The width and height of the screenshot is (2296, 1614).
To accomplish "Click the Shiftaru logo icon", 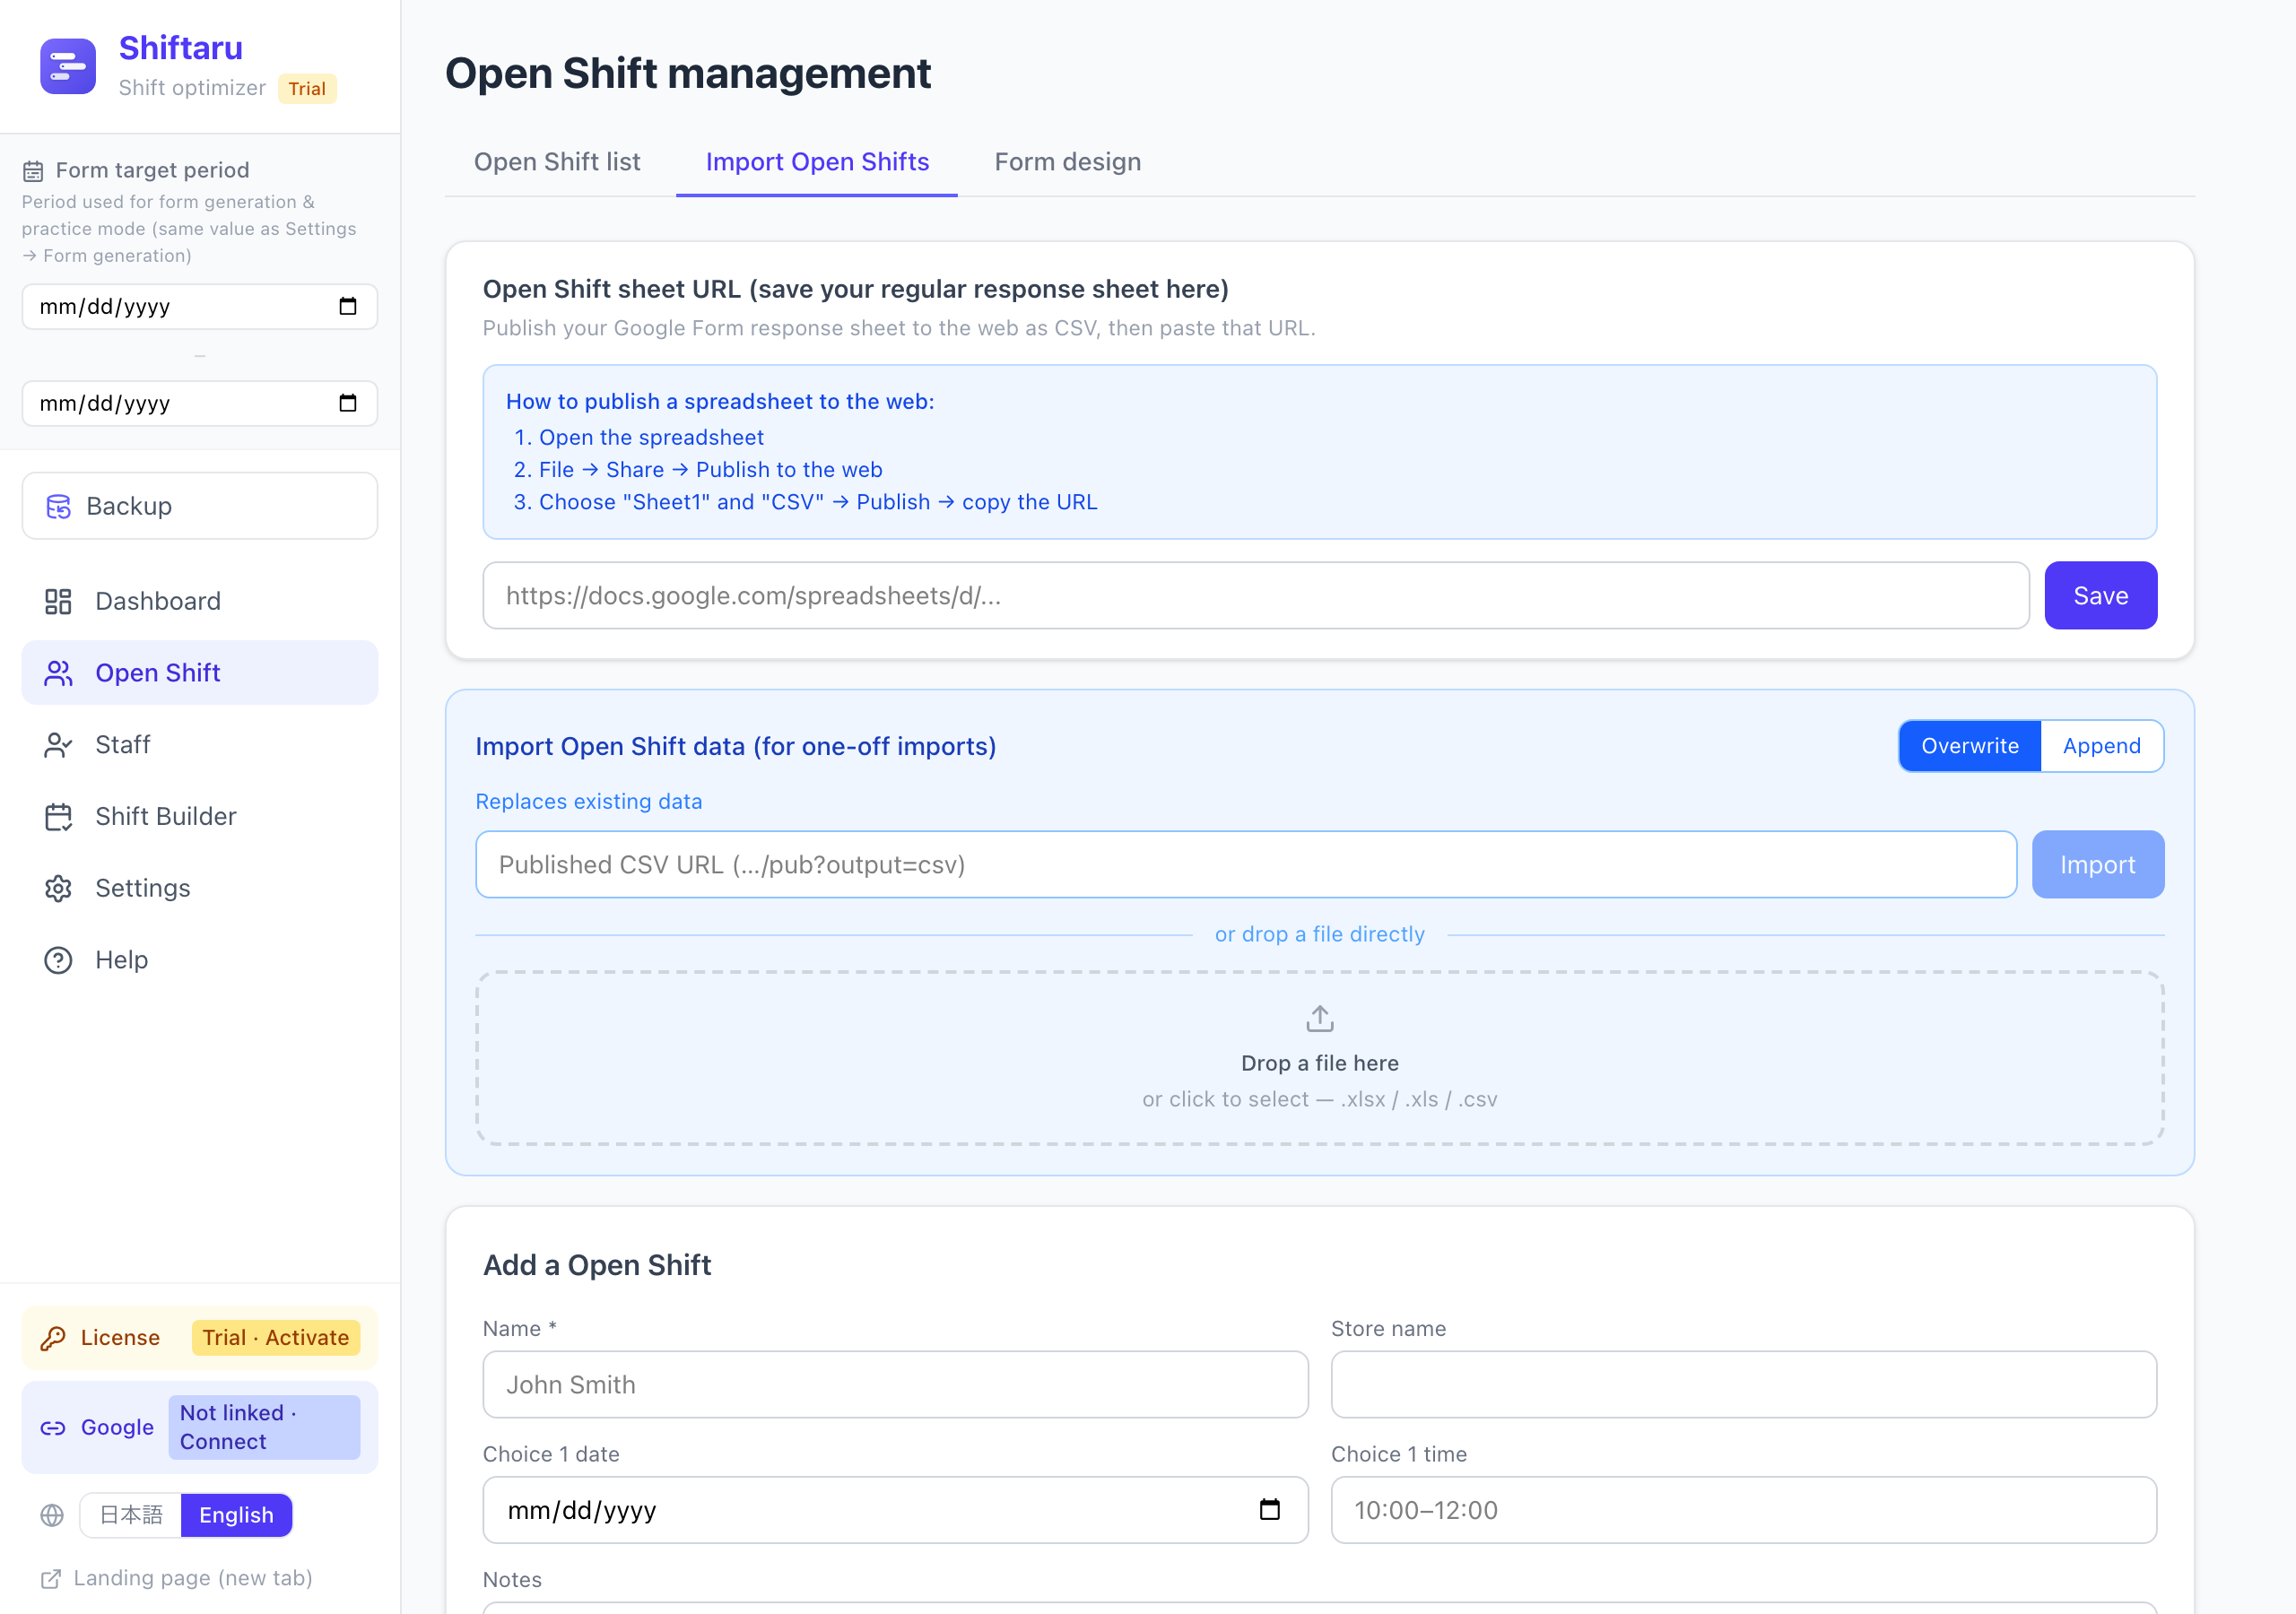I will click(68, 66).
